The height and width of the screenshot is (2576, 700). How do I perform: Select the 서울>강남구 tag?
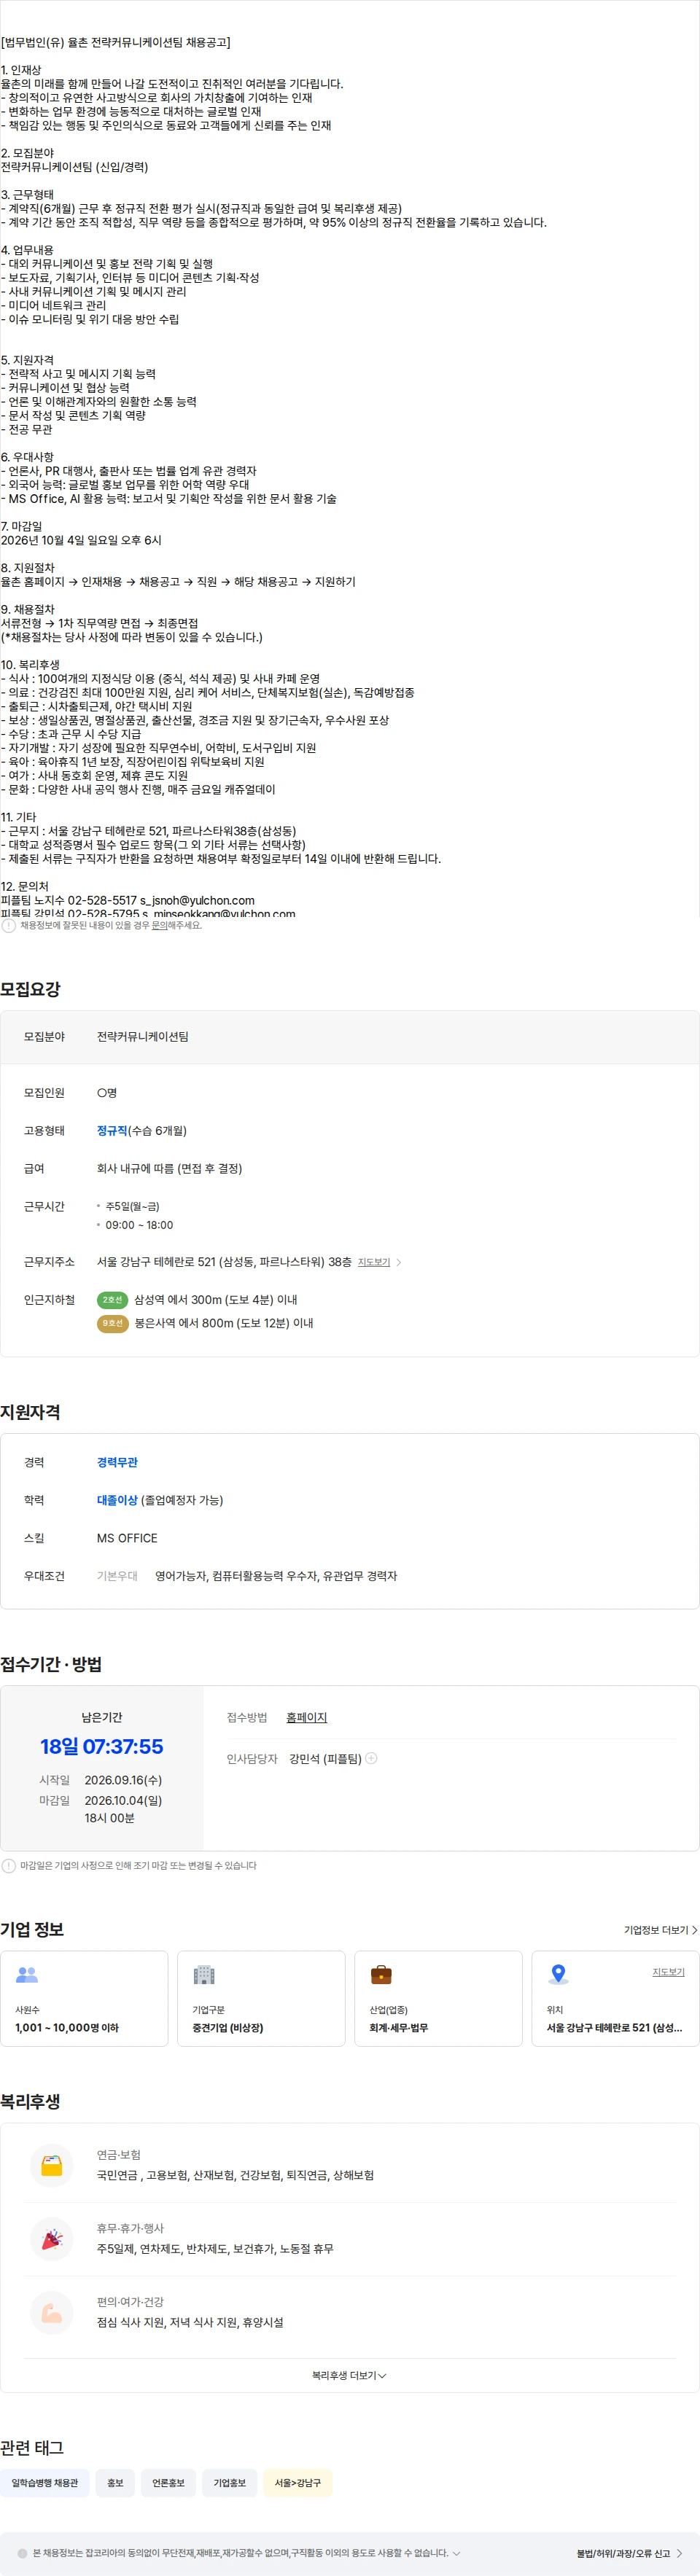point(298,2483)
